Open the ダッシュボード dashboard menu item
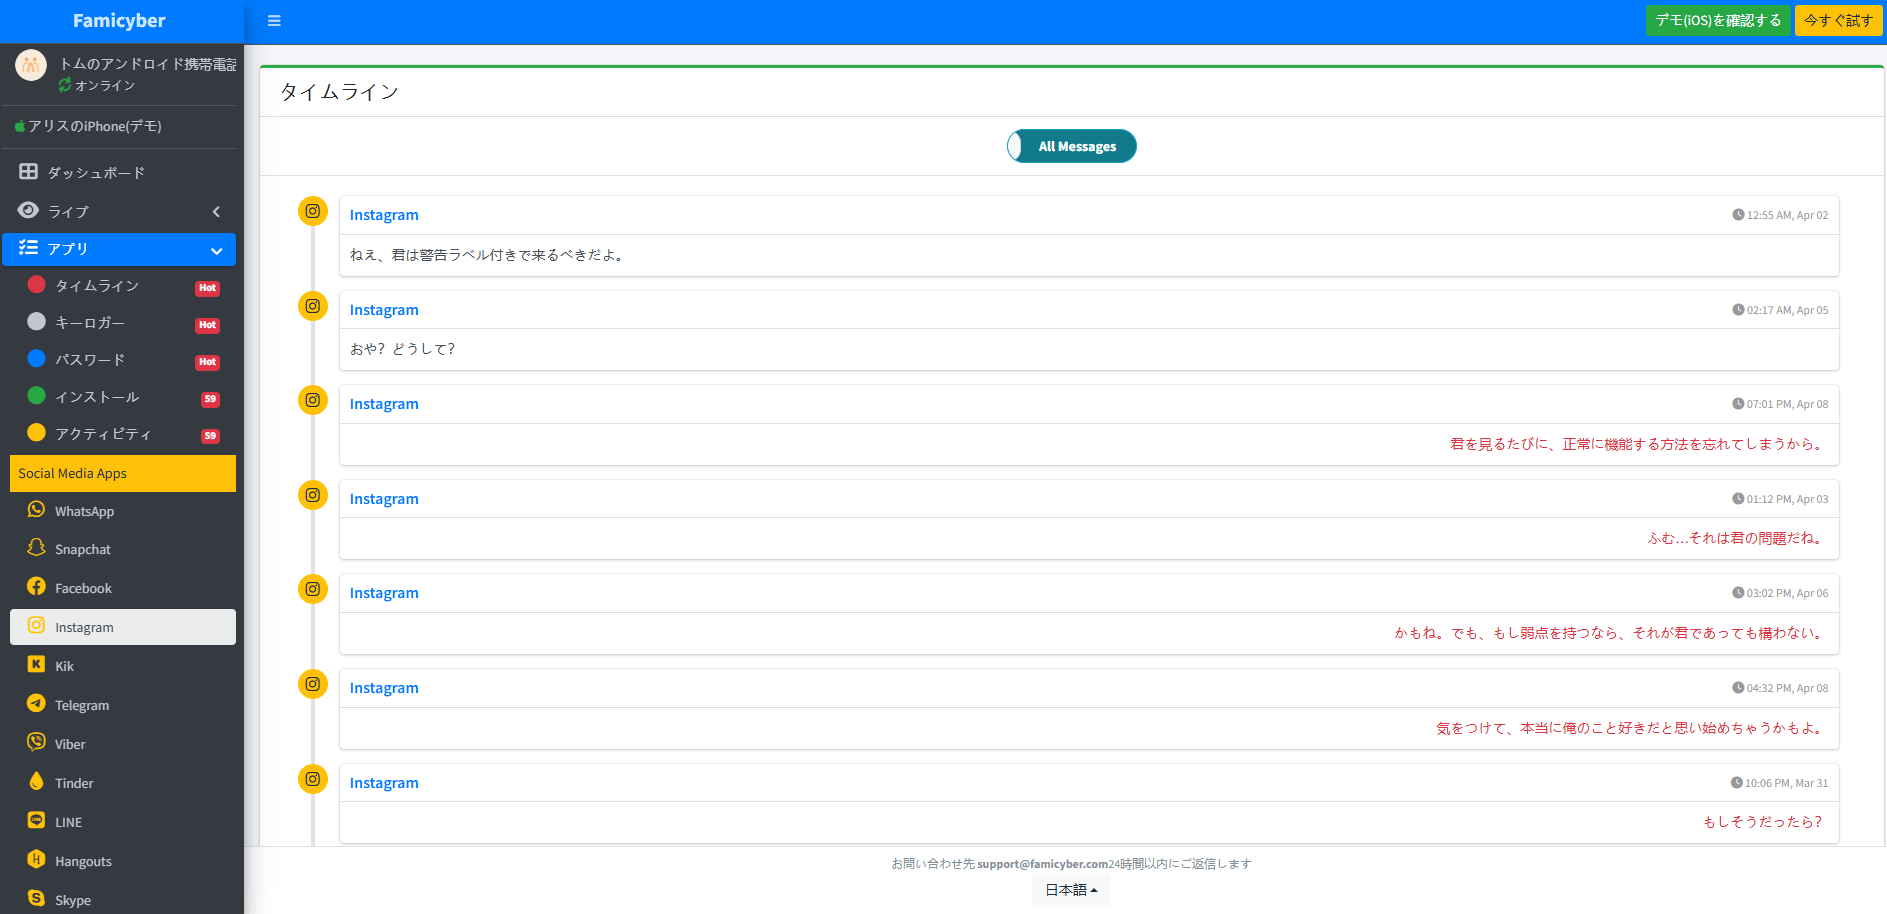 pyautogui.click(x=119, y=173)
